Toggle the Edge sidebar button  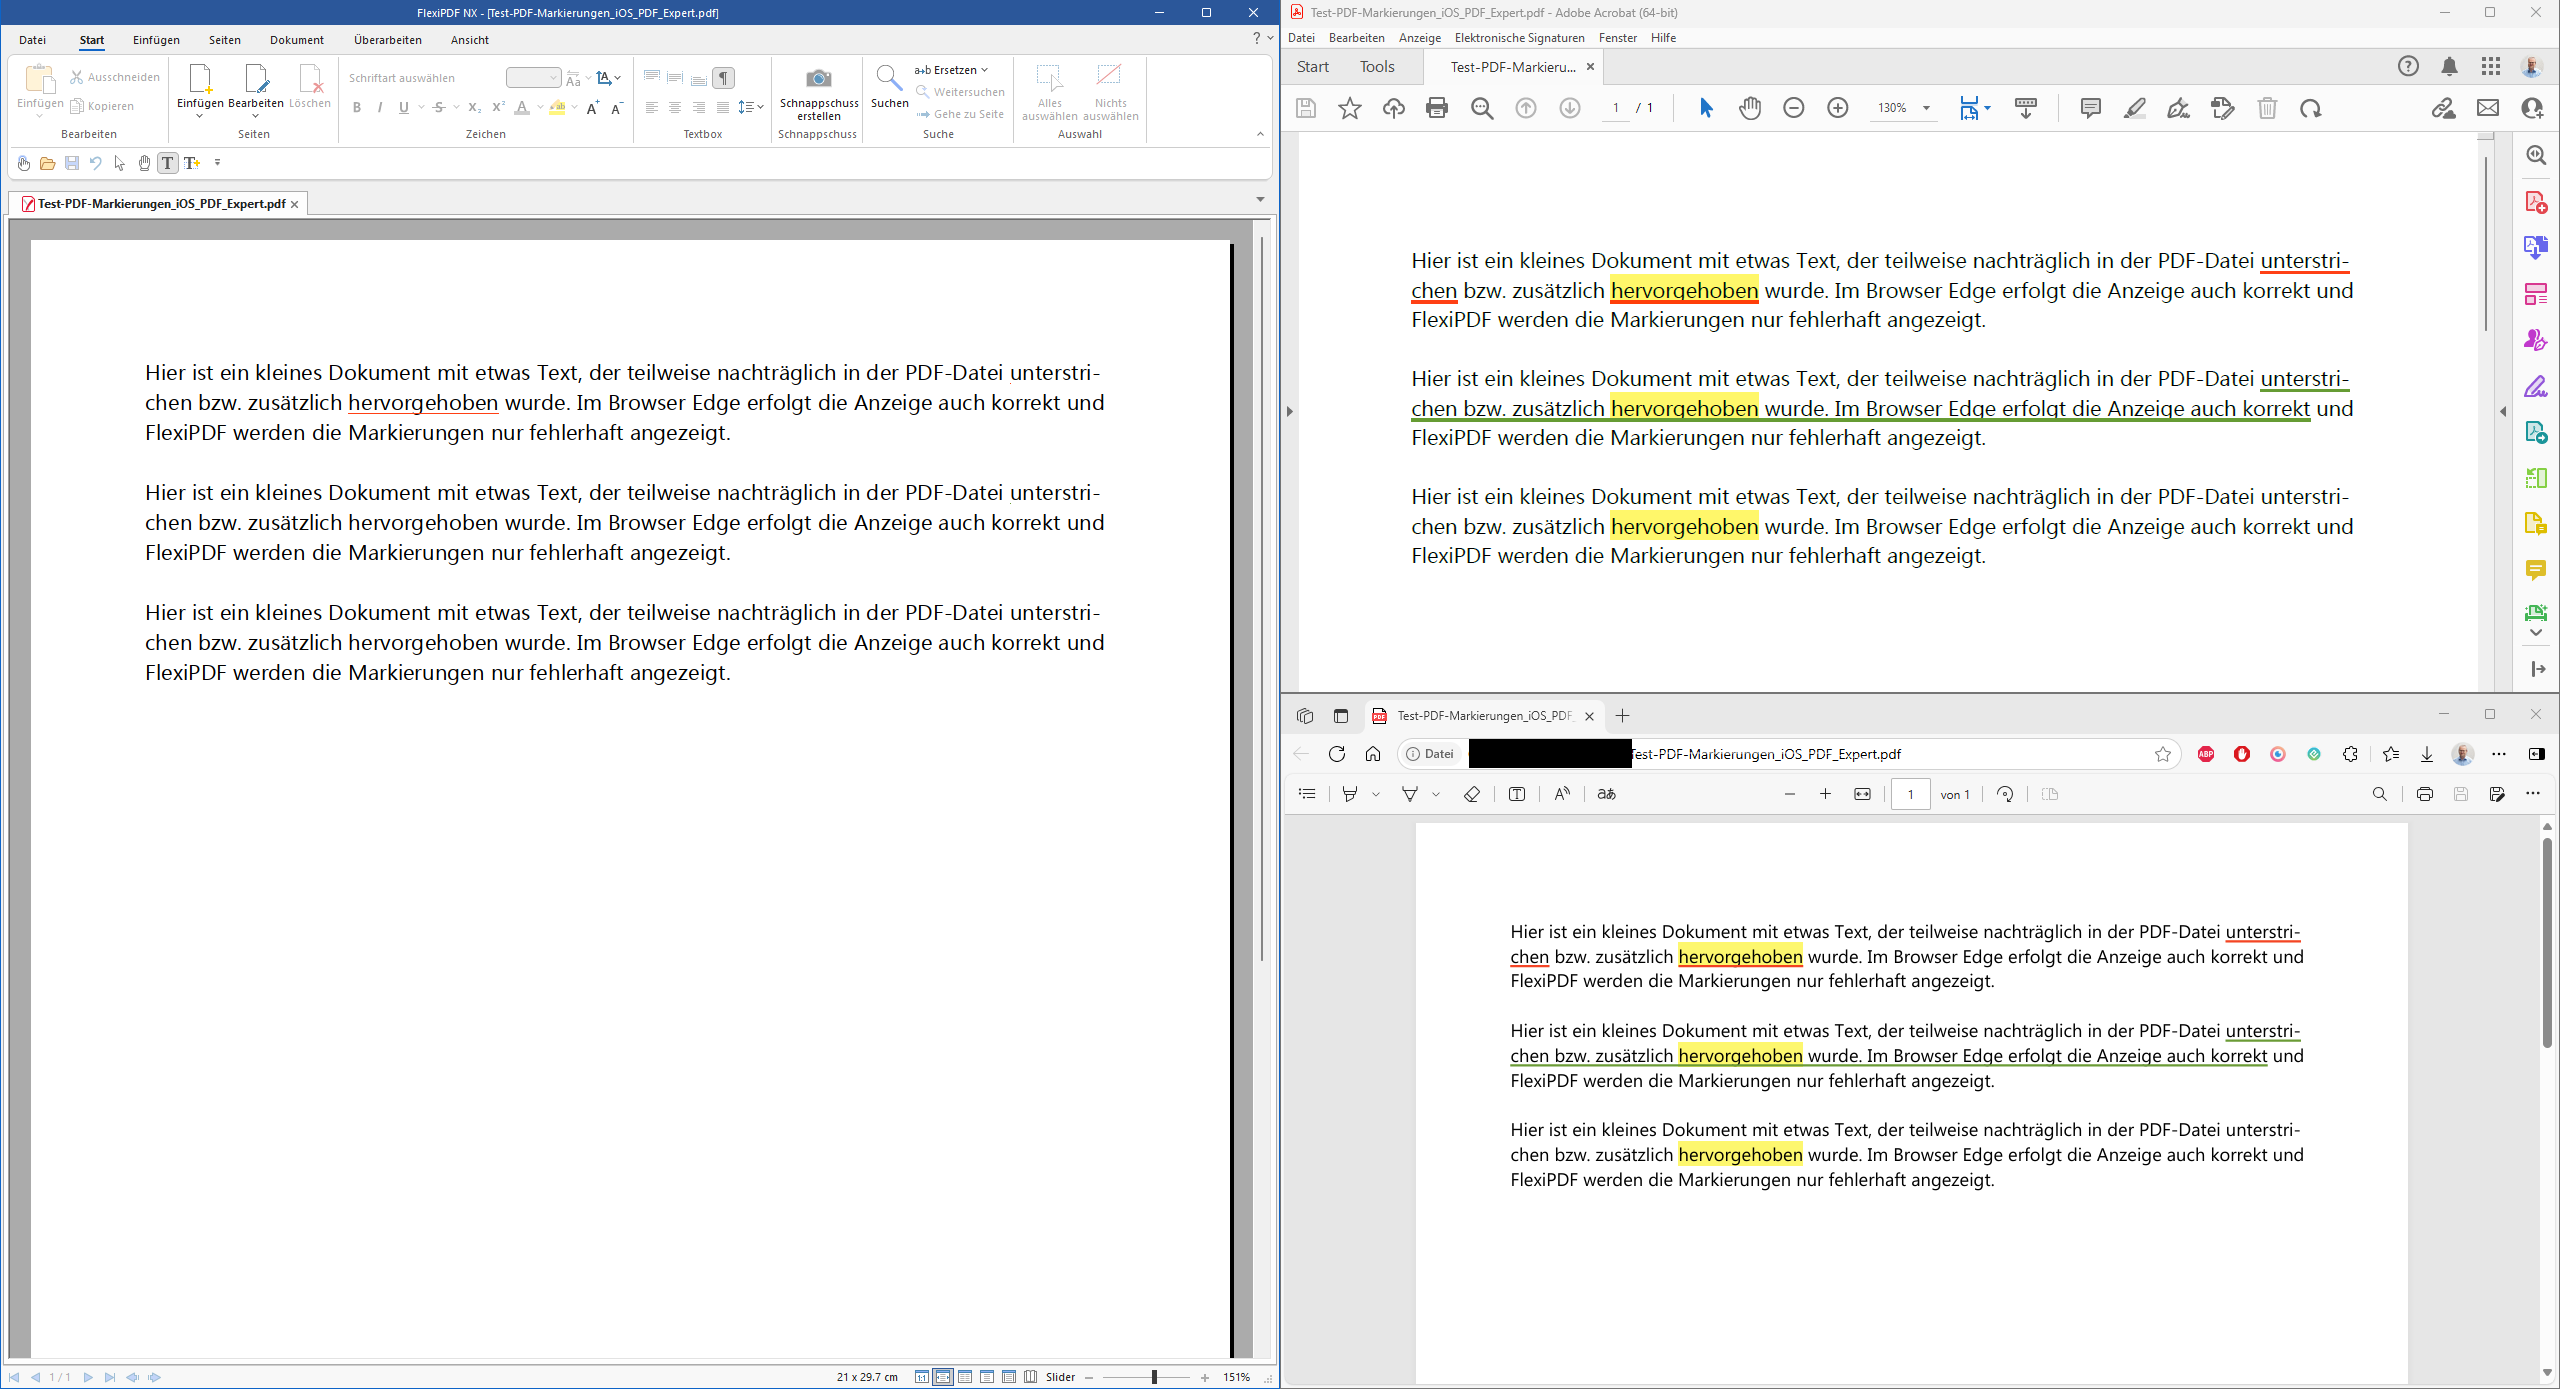(2537, 754)
